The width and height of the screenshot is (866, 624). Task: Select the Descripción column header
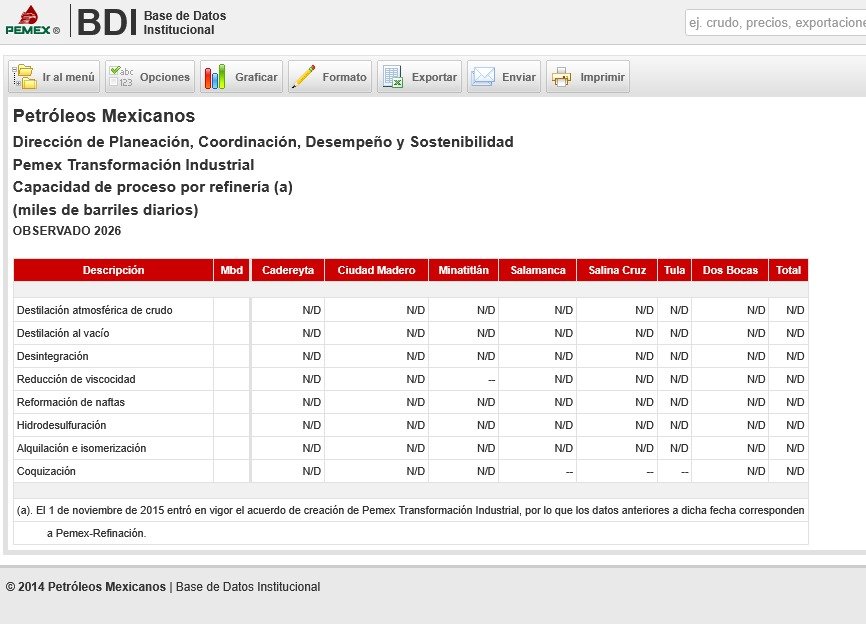[x=113, y=270]
